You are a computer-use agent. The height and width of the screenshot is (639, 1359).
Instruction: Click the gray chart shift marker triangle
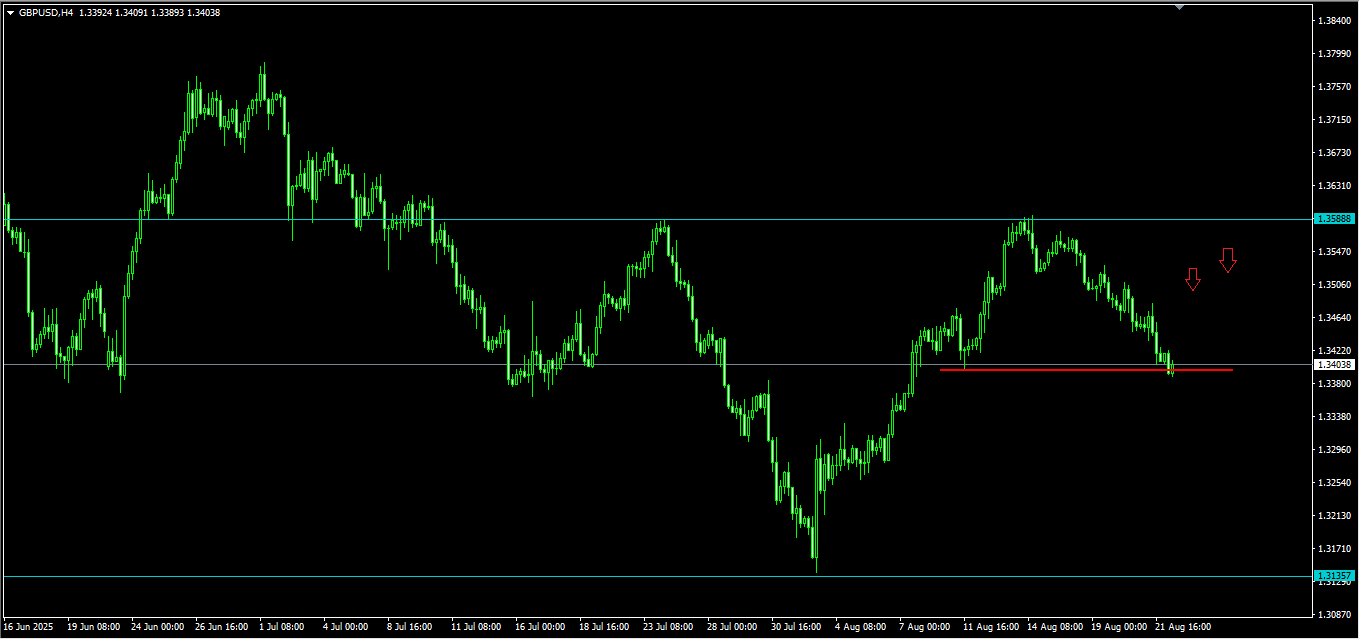[1179, 6]
